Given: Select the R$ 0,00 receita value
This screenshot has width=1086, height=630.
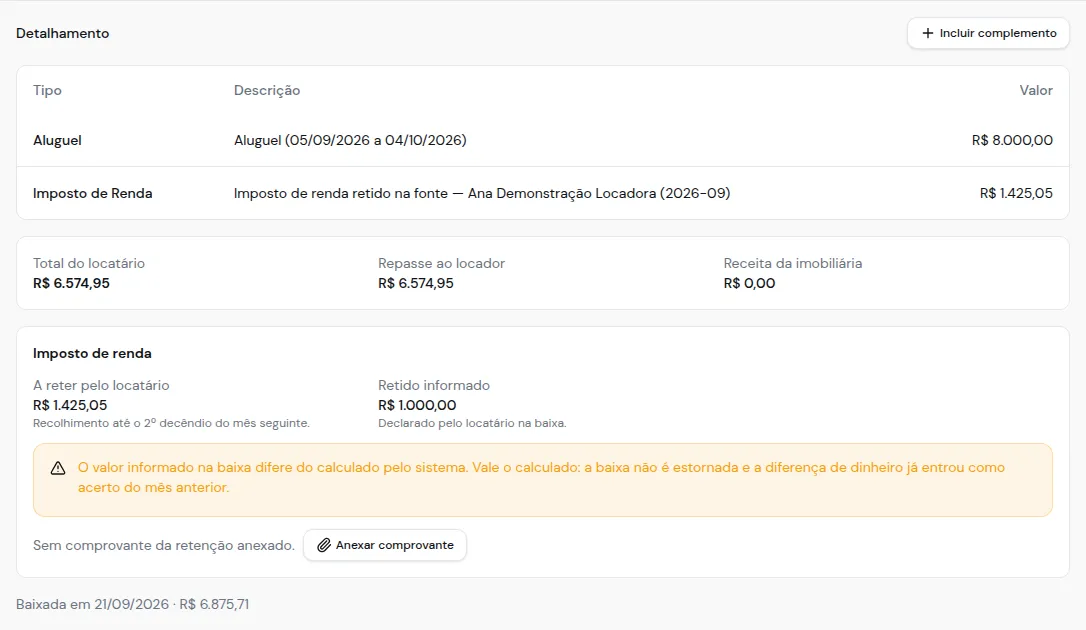Looking at the screenshot, I should coord(749,283).
